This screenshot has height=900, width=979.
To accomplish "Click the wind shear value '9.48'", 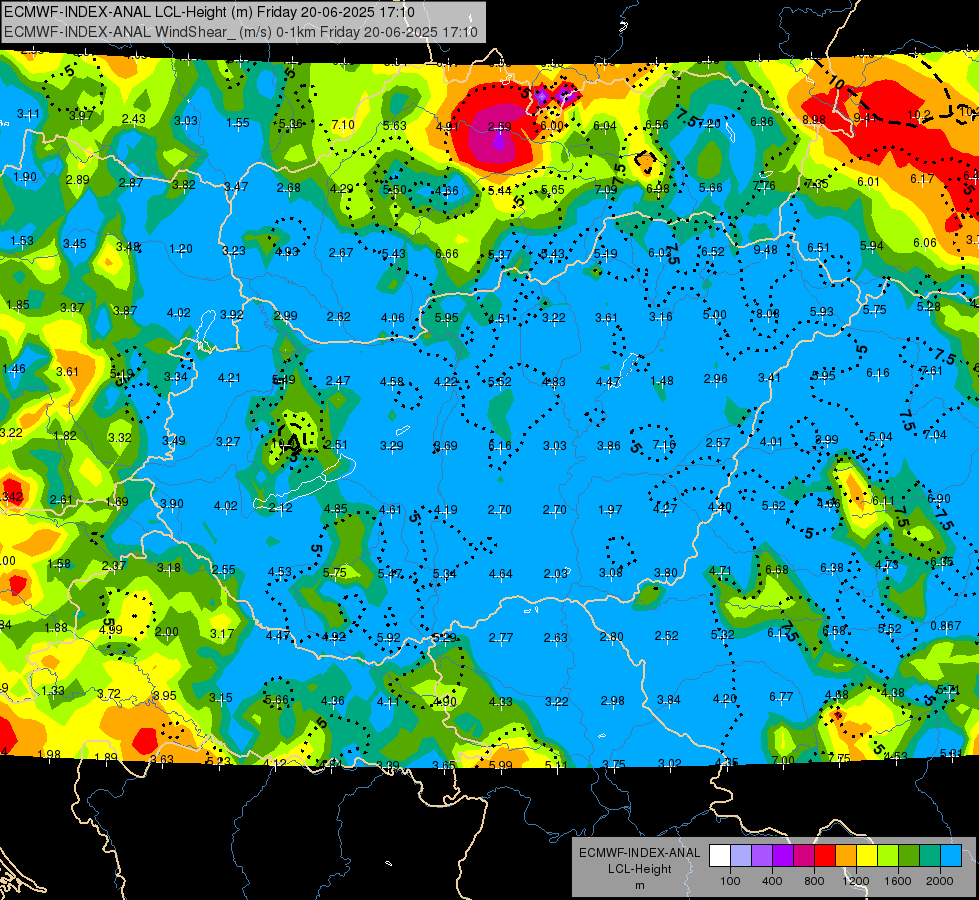I will 765,250.
